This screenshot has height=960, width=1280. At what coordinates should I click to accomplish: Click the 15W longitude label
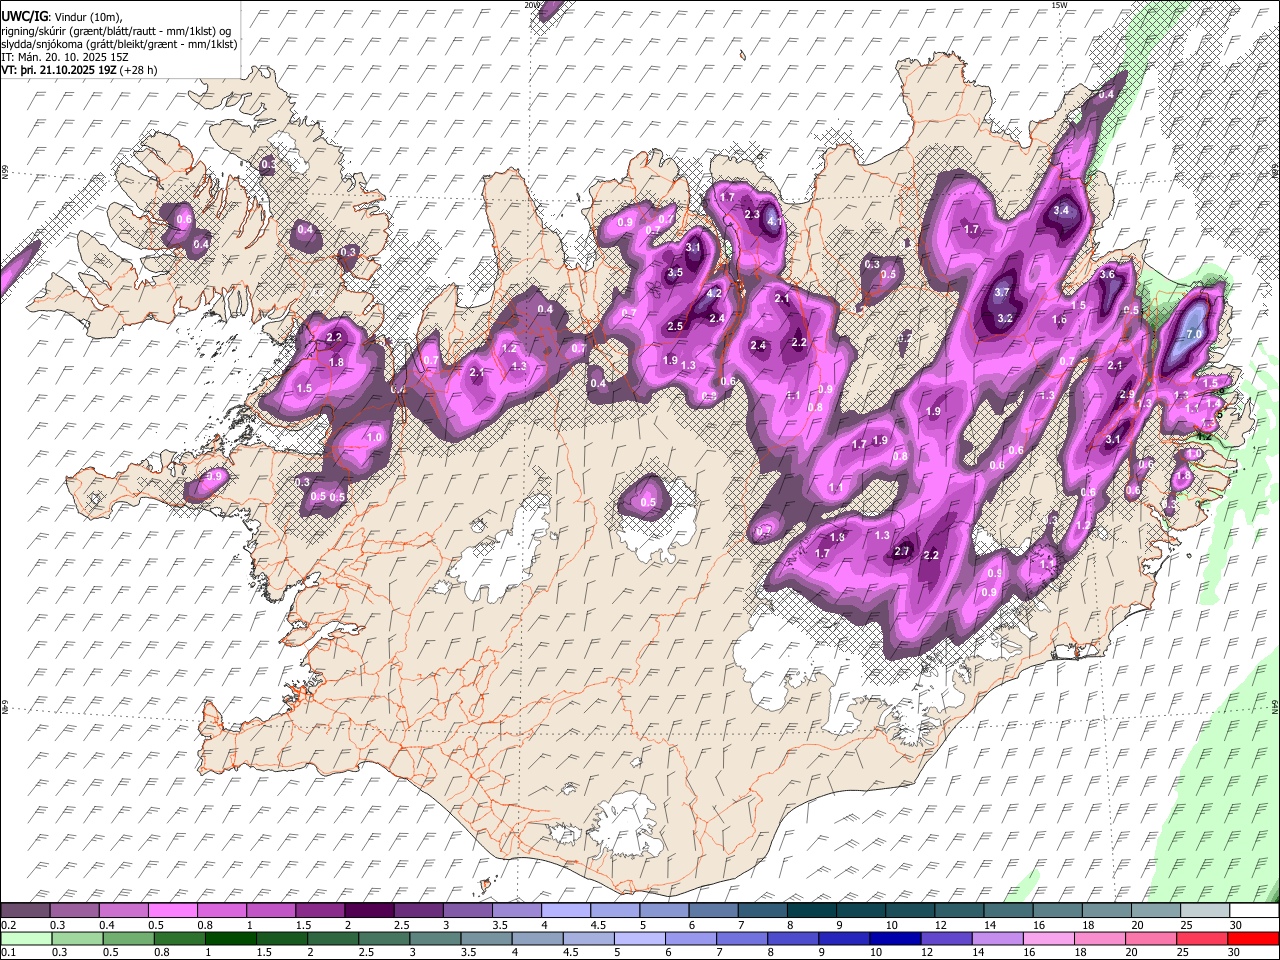[1059, 5]
